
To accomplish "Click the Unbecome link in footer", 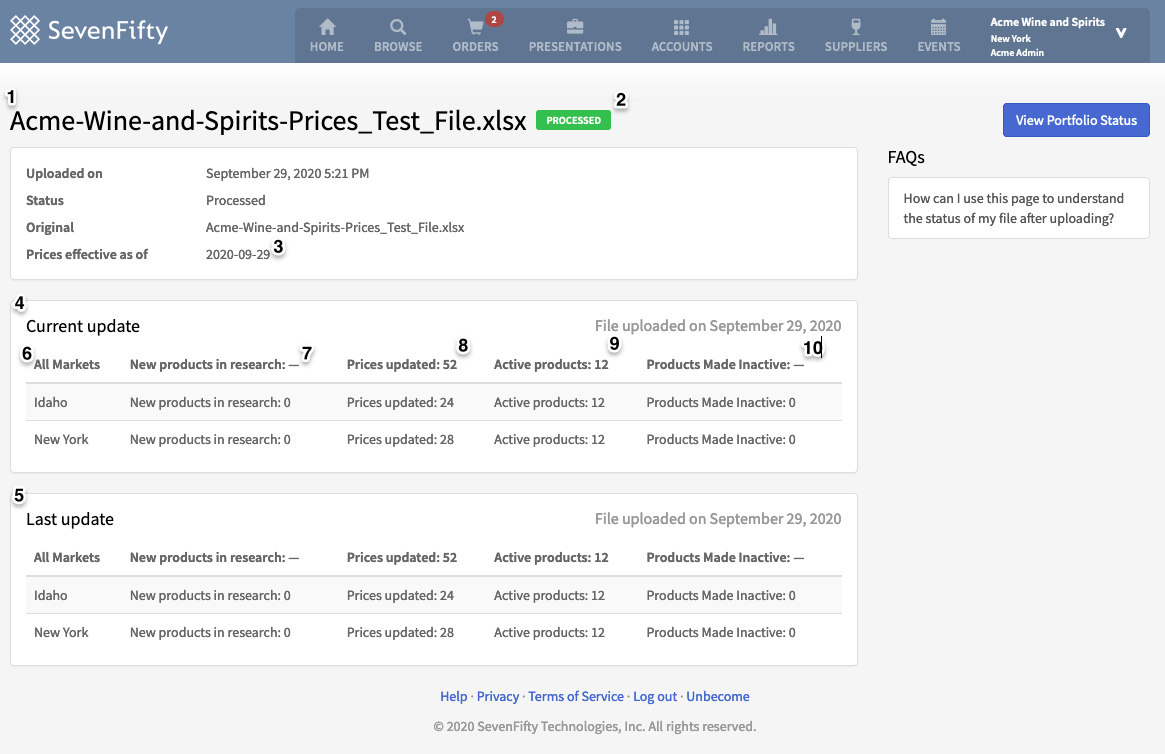I will [717, 696].
